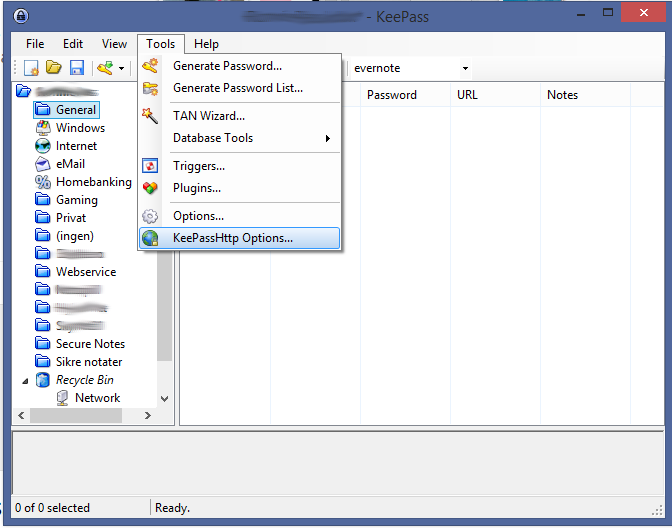This screenshot has width=672, height=528.
Task: Click the Triggers menu icon
Action: 150,166
